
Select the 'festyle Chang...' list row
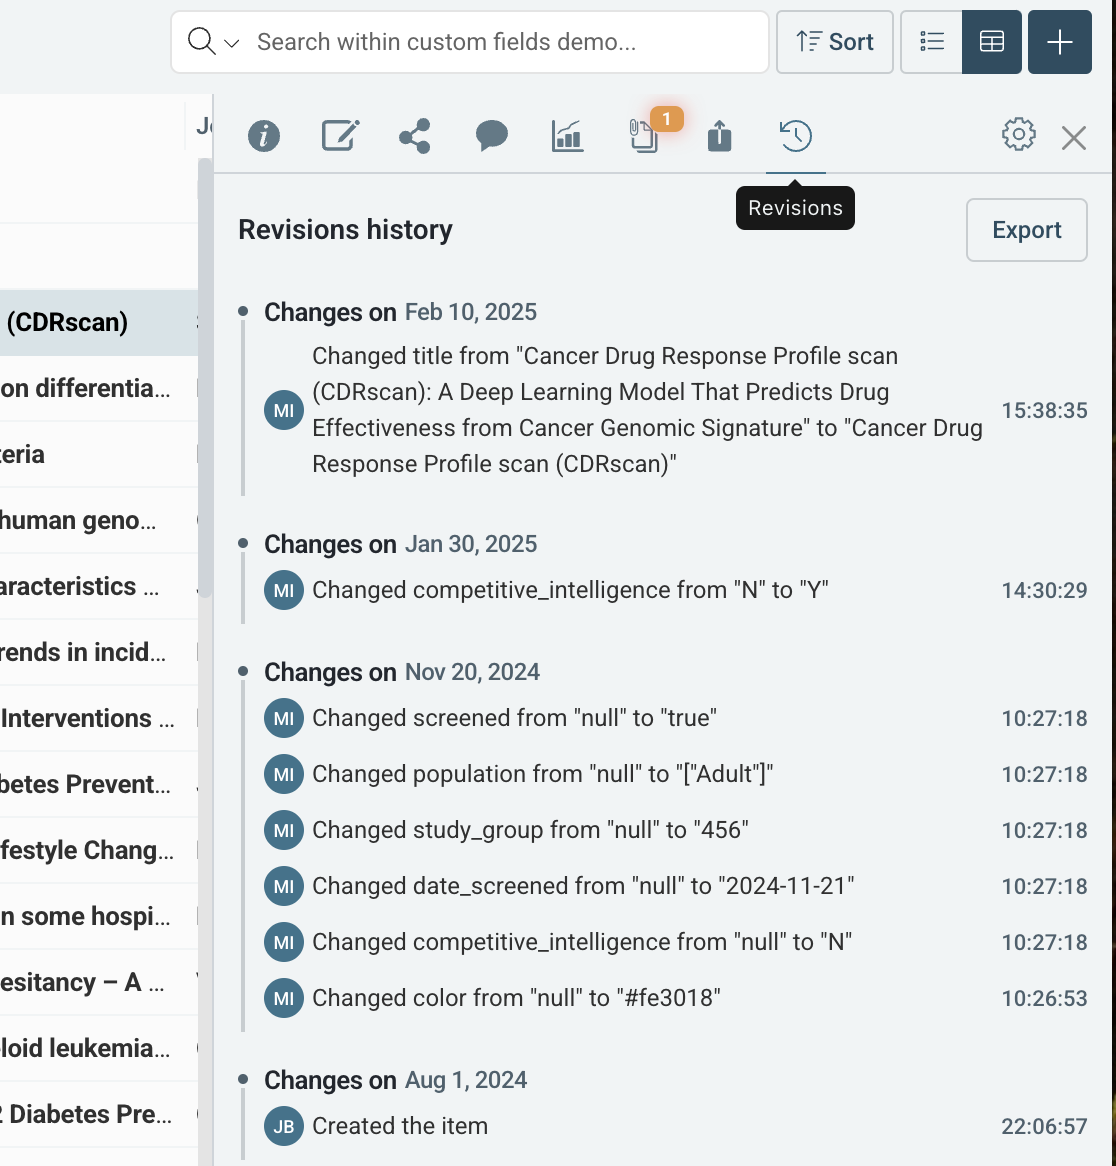99,850
